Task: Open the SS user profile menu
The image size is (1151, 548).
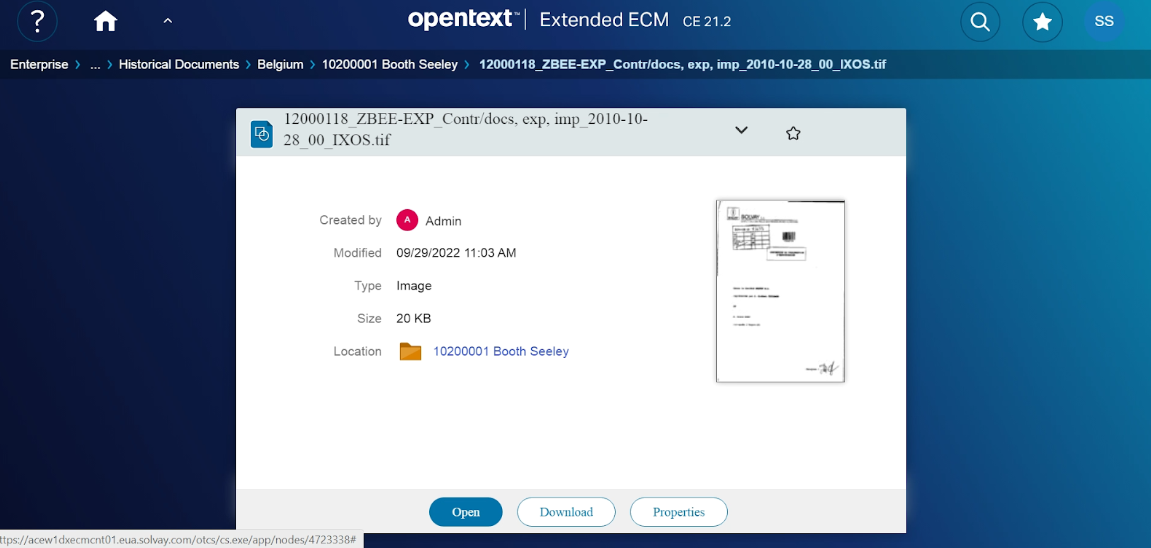Action: (x=1104, y=22)
